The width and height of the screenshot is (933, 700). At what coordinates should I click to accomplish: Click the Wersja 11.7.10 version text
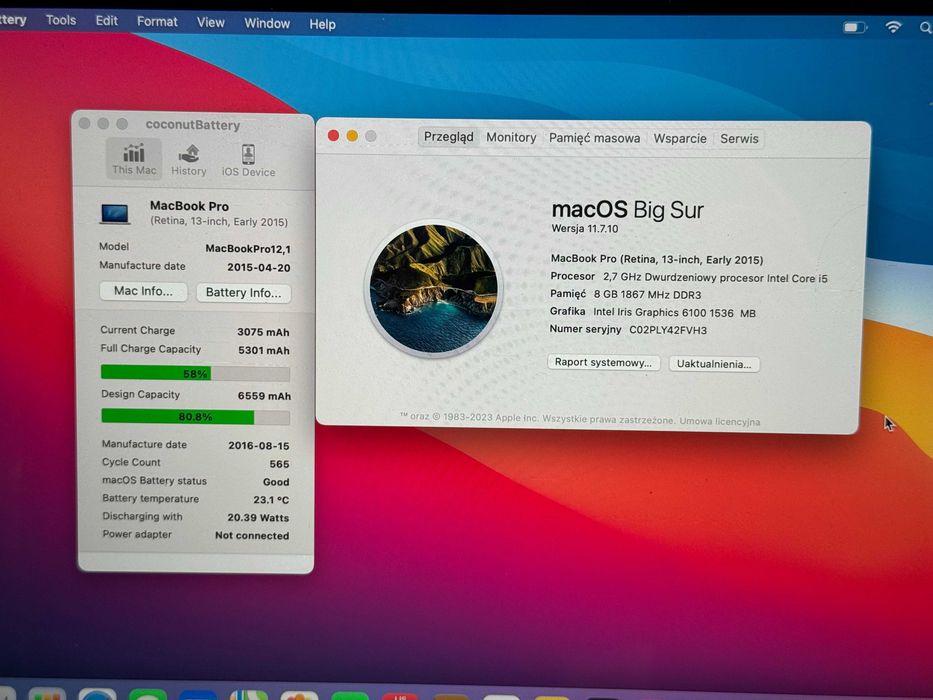coord(584,229)
